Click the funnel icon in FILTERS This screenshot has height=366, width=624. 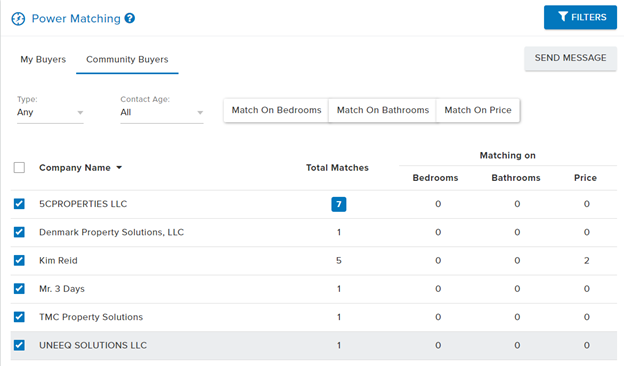563,17
